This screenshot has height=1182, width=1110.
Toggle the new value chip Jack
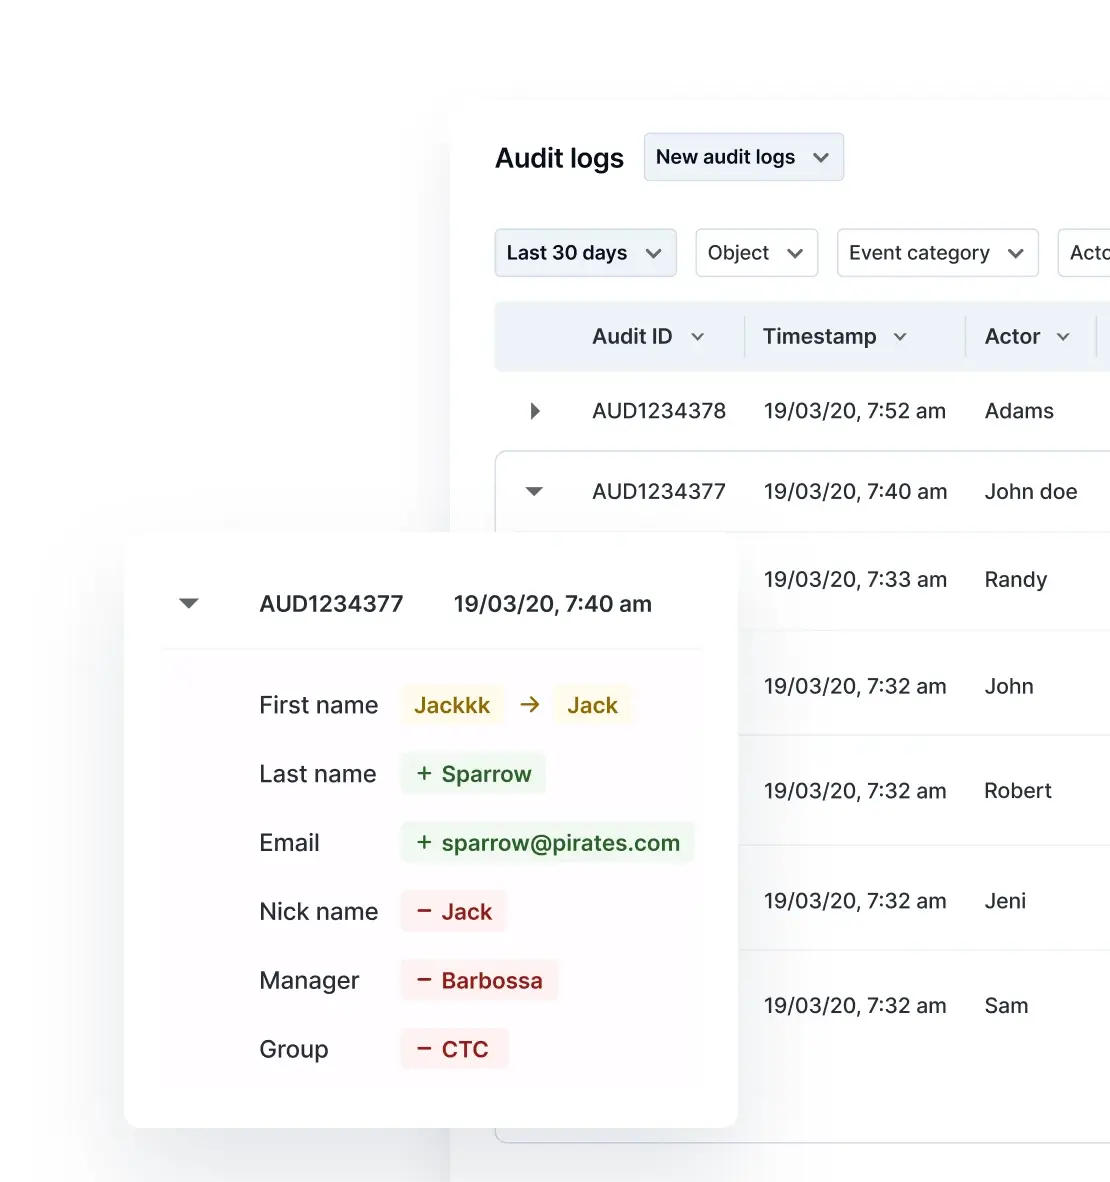(x=593, y=704)
